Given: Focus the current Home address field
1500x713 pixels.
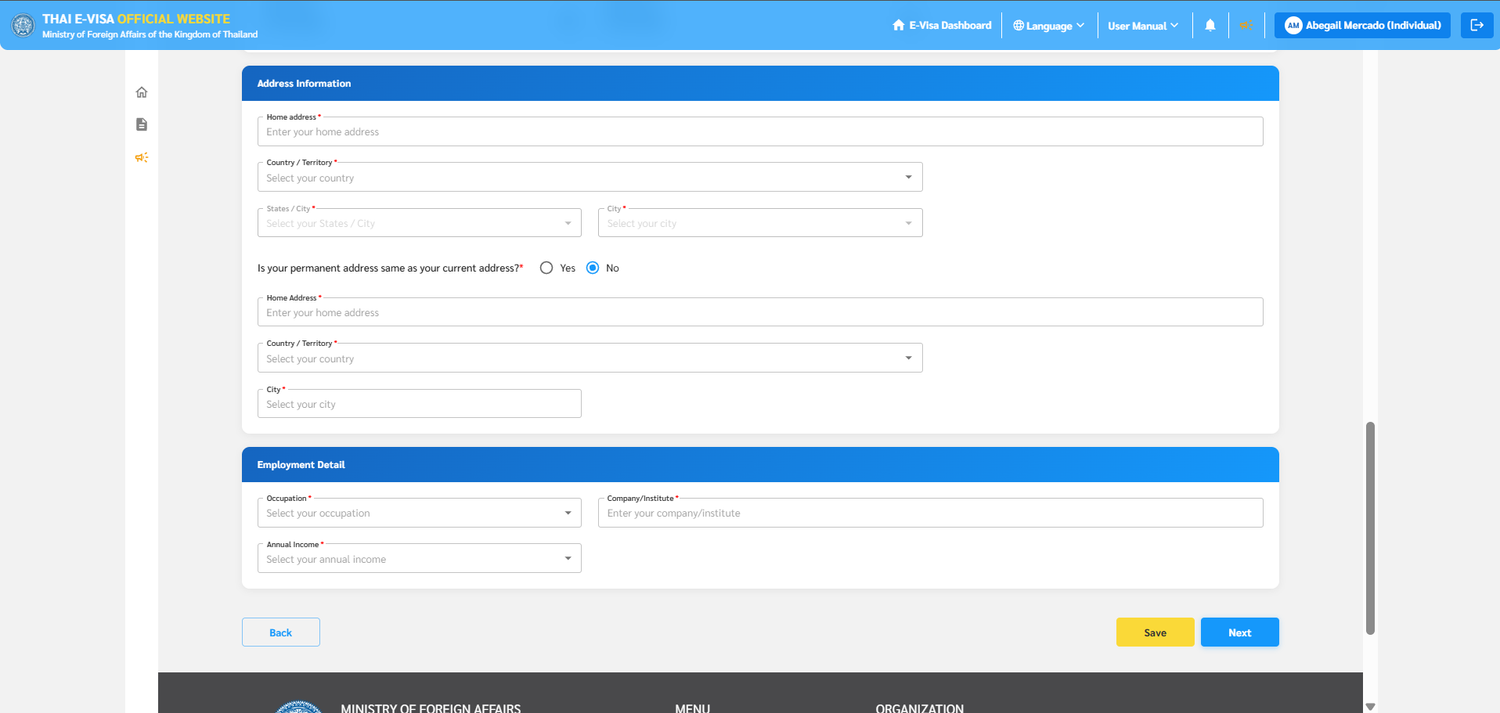Looking at the screenshot, I should coord(760,132).
